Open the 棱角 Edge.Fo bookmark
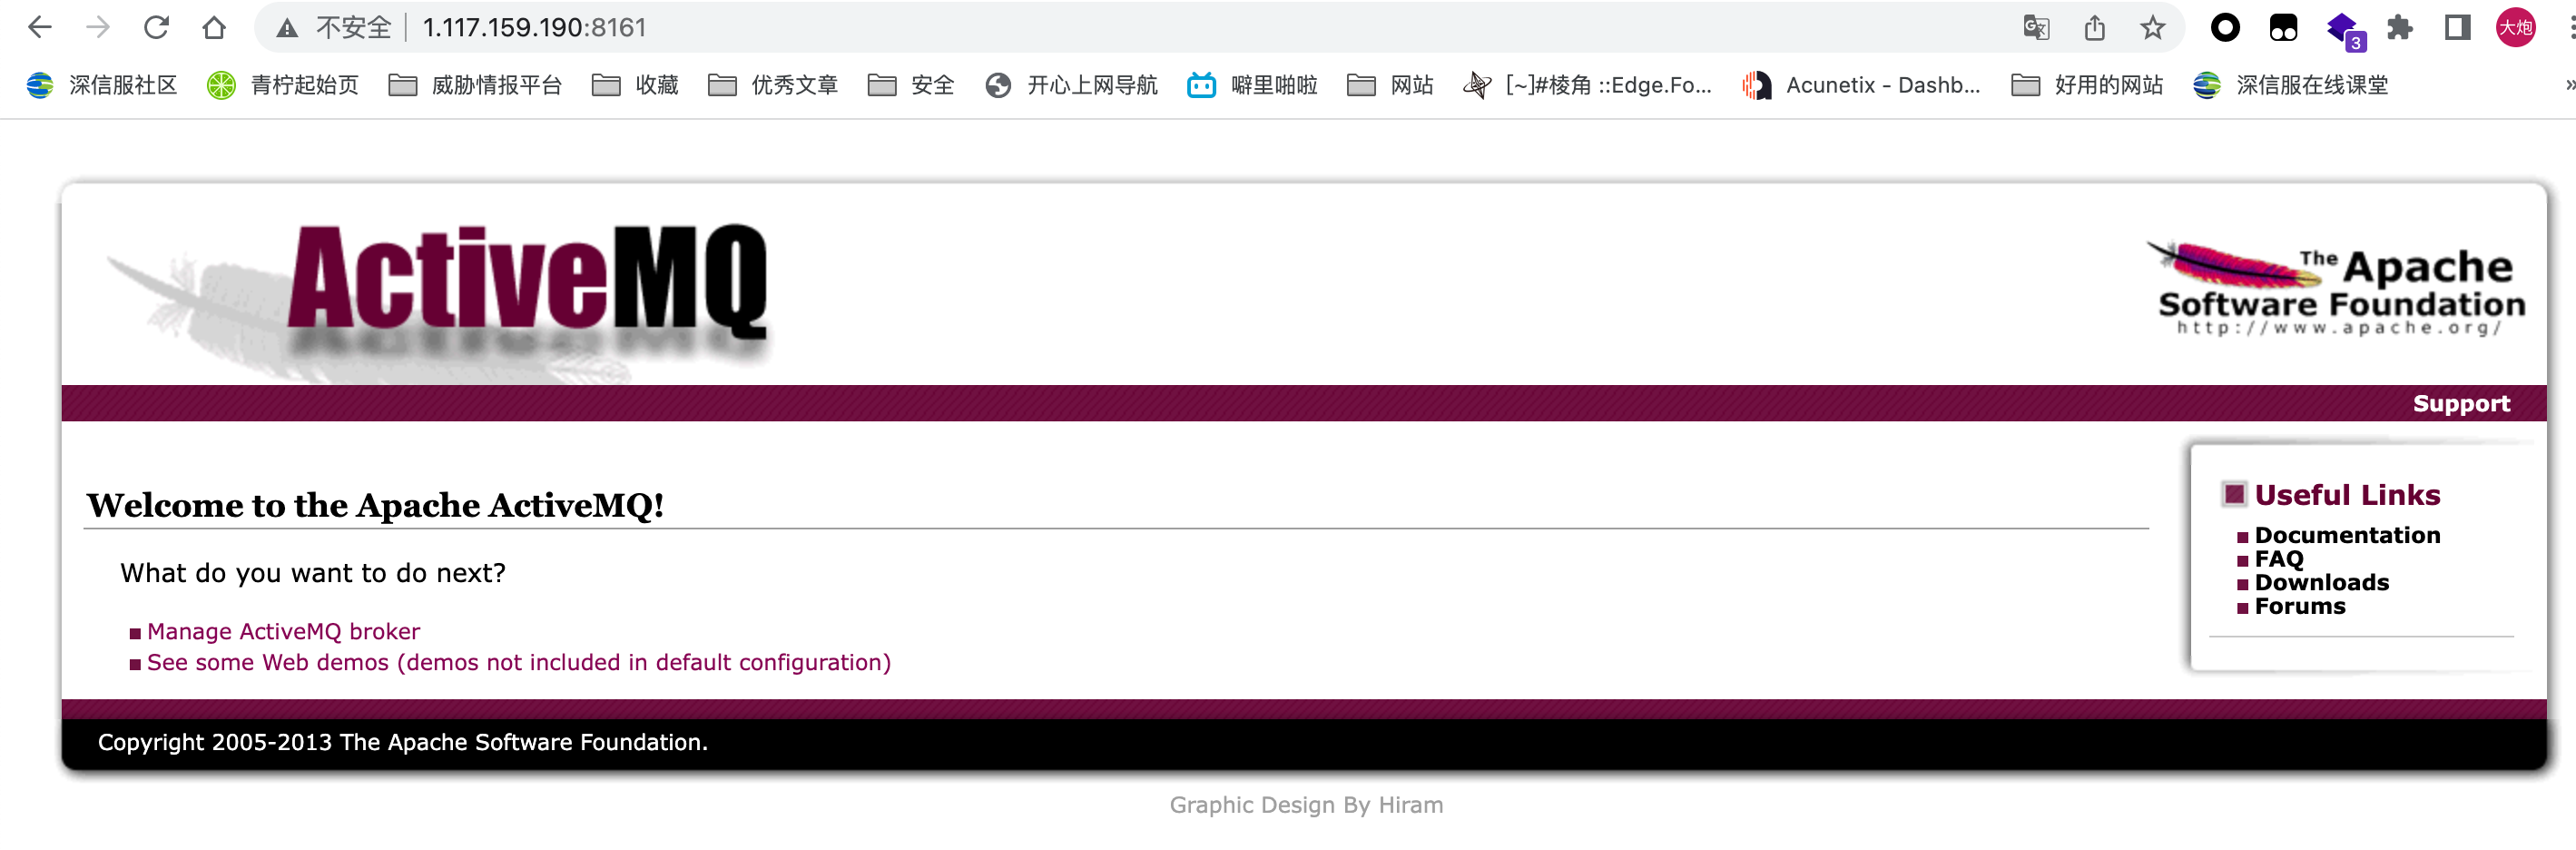 pyautogui.click(x=1587, y=85)
